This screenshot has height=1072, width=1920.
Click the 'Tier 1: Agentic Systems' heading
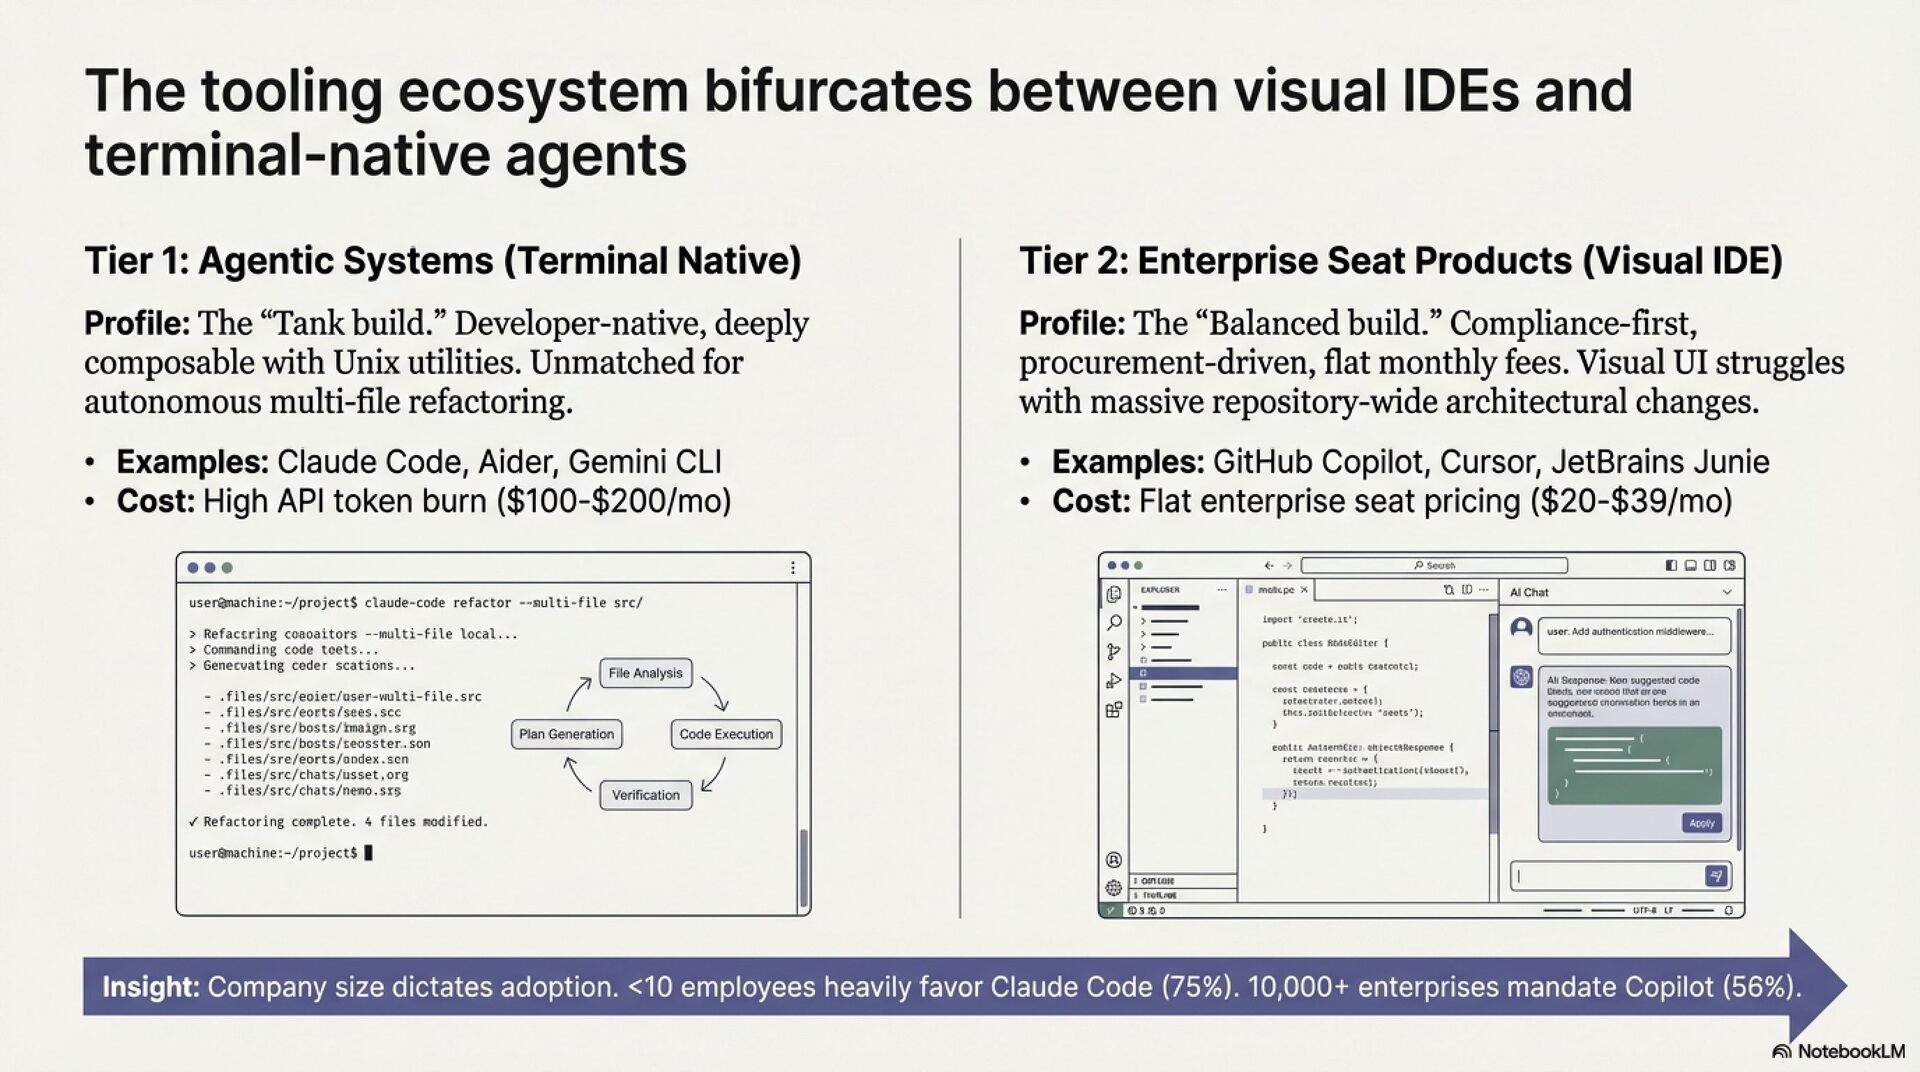[x=443, y=261]
